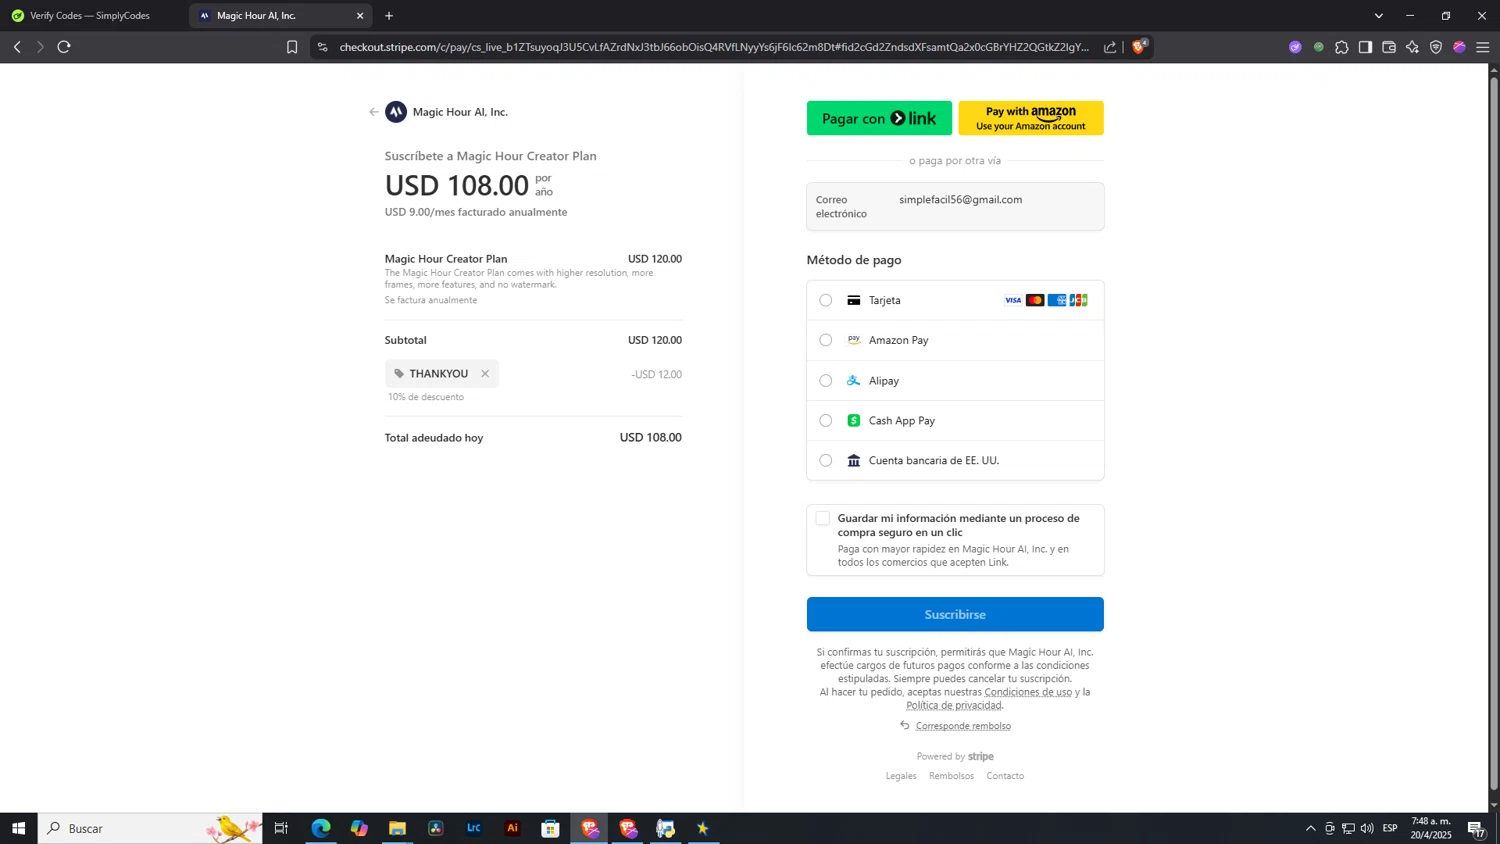1500x844 pixels.
Task: Expand the tab search dropdown arrow
Action: (1378, 16)
